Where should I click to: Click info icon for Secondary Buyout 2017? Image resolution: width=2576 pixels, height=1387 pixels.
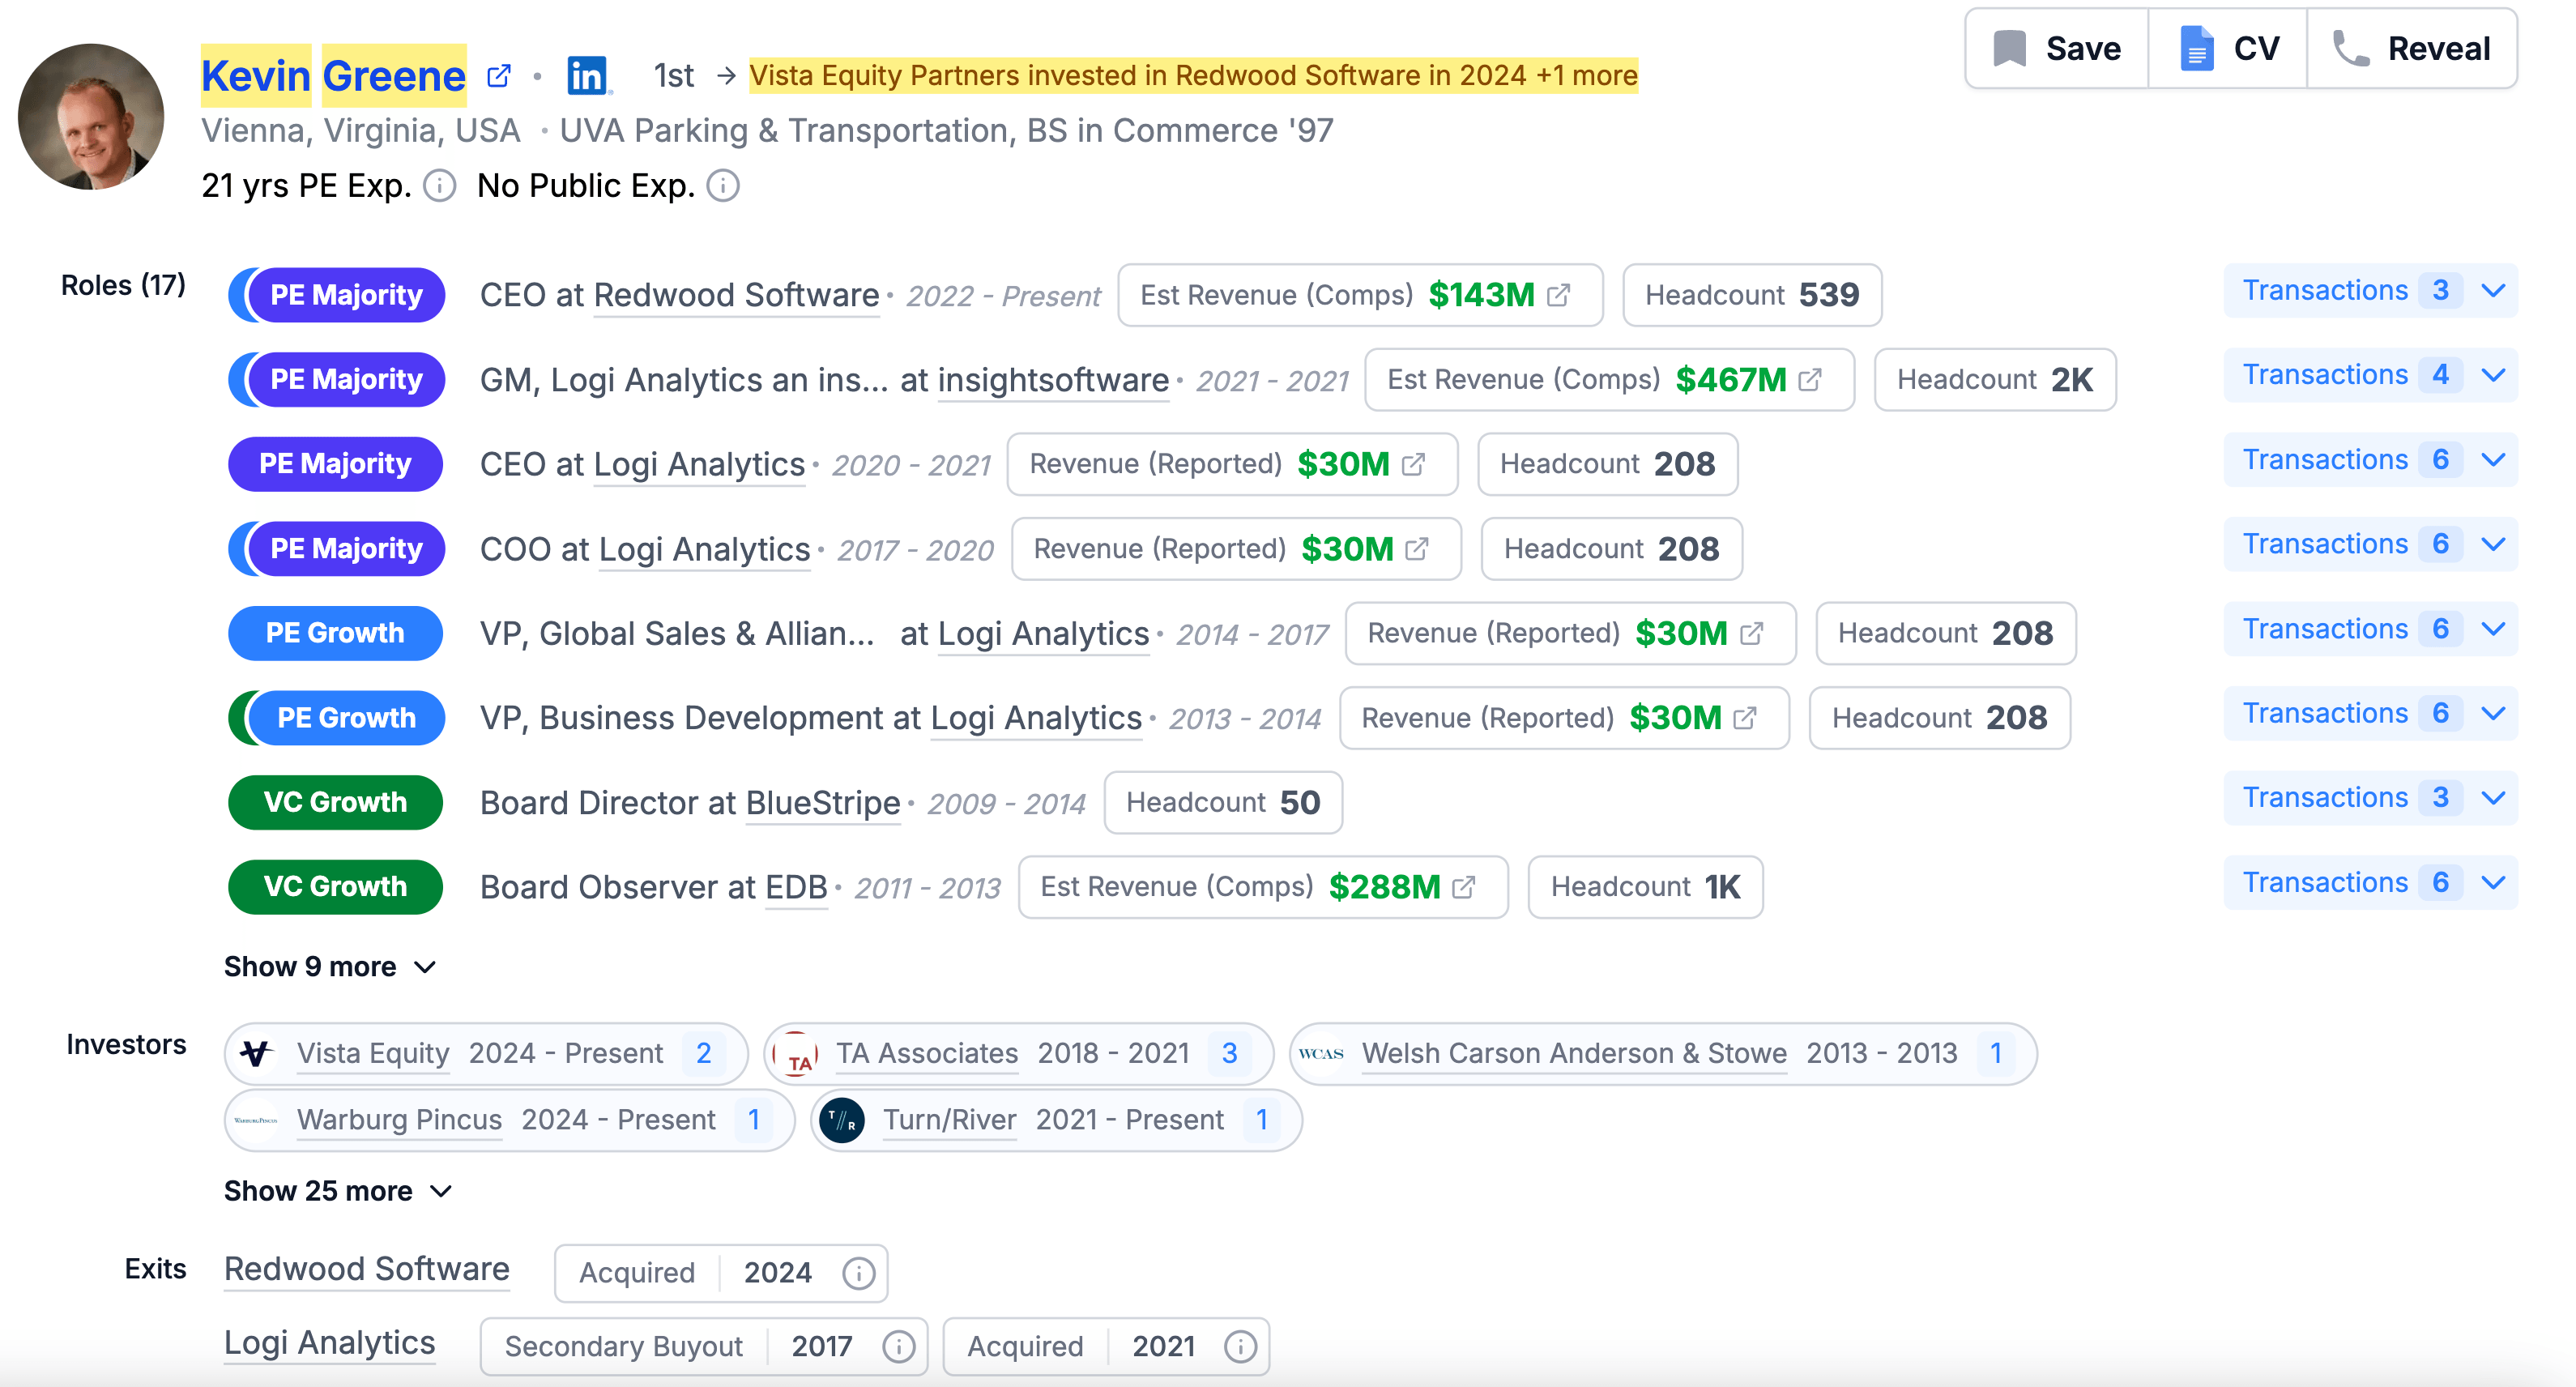[898, 1347]
